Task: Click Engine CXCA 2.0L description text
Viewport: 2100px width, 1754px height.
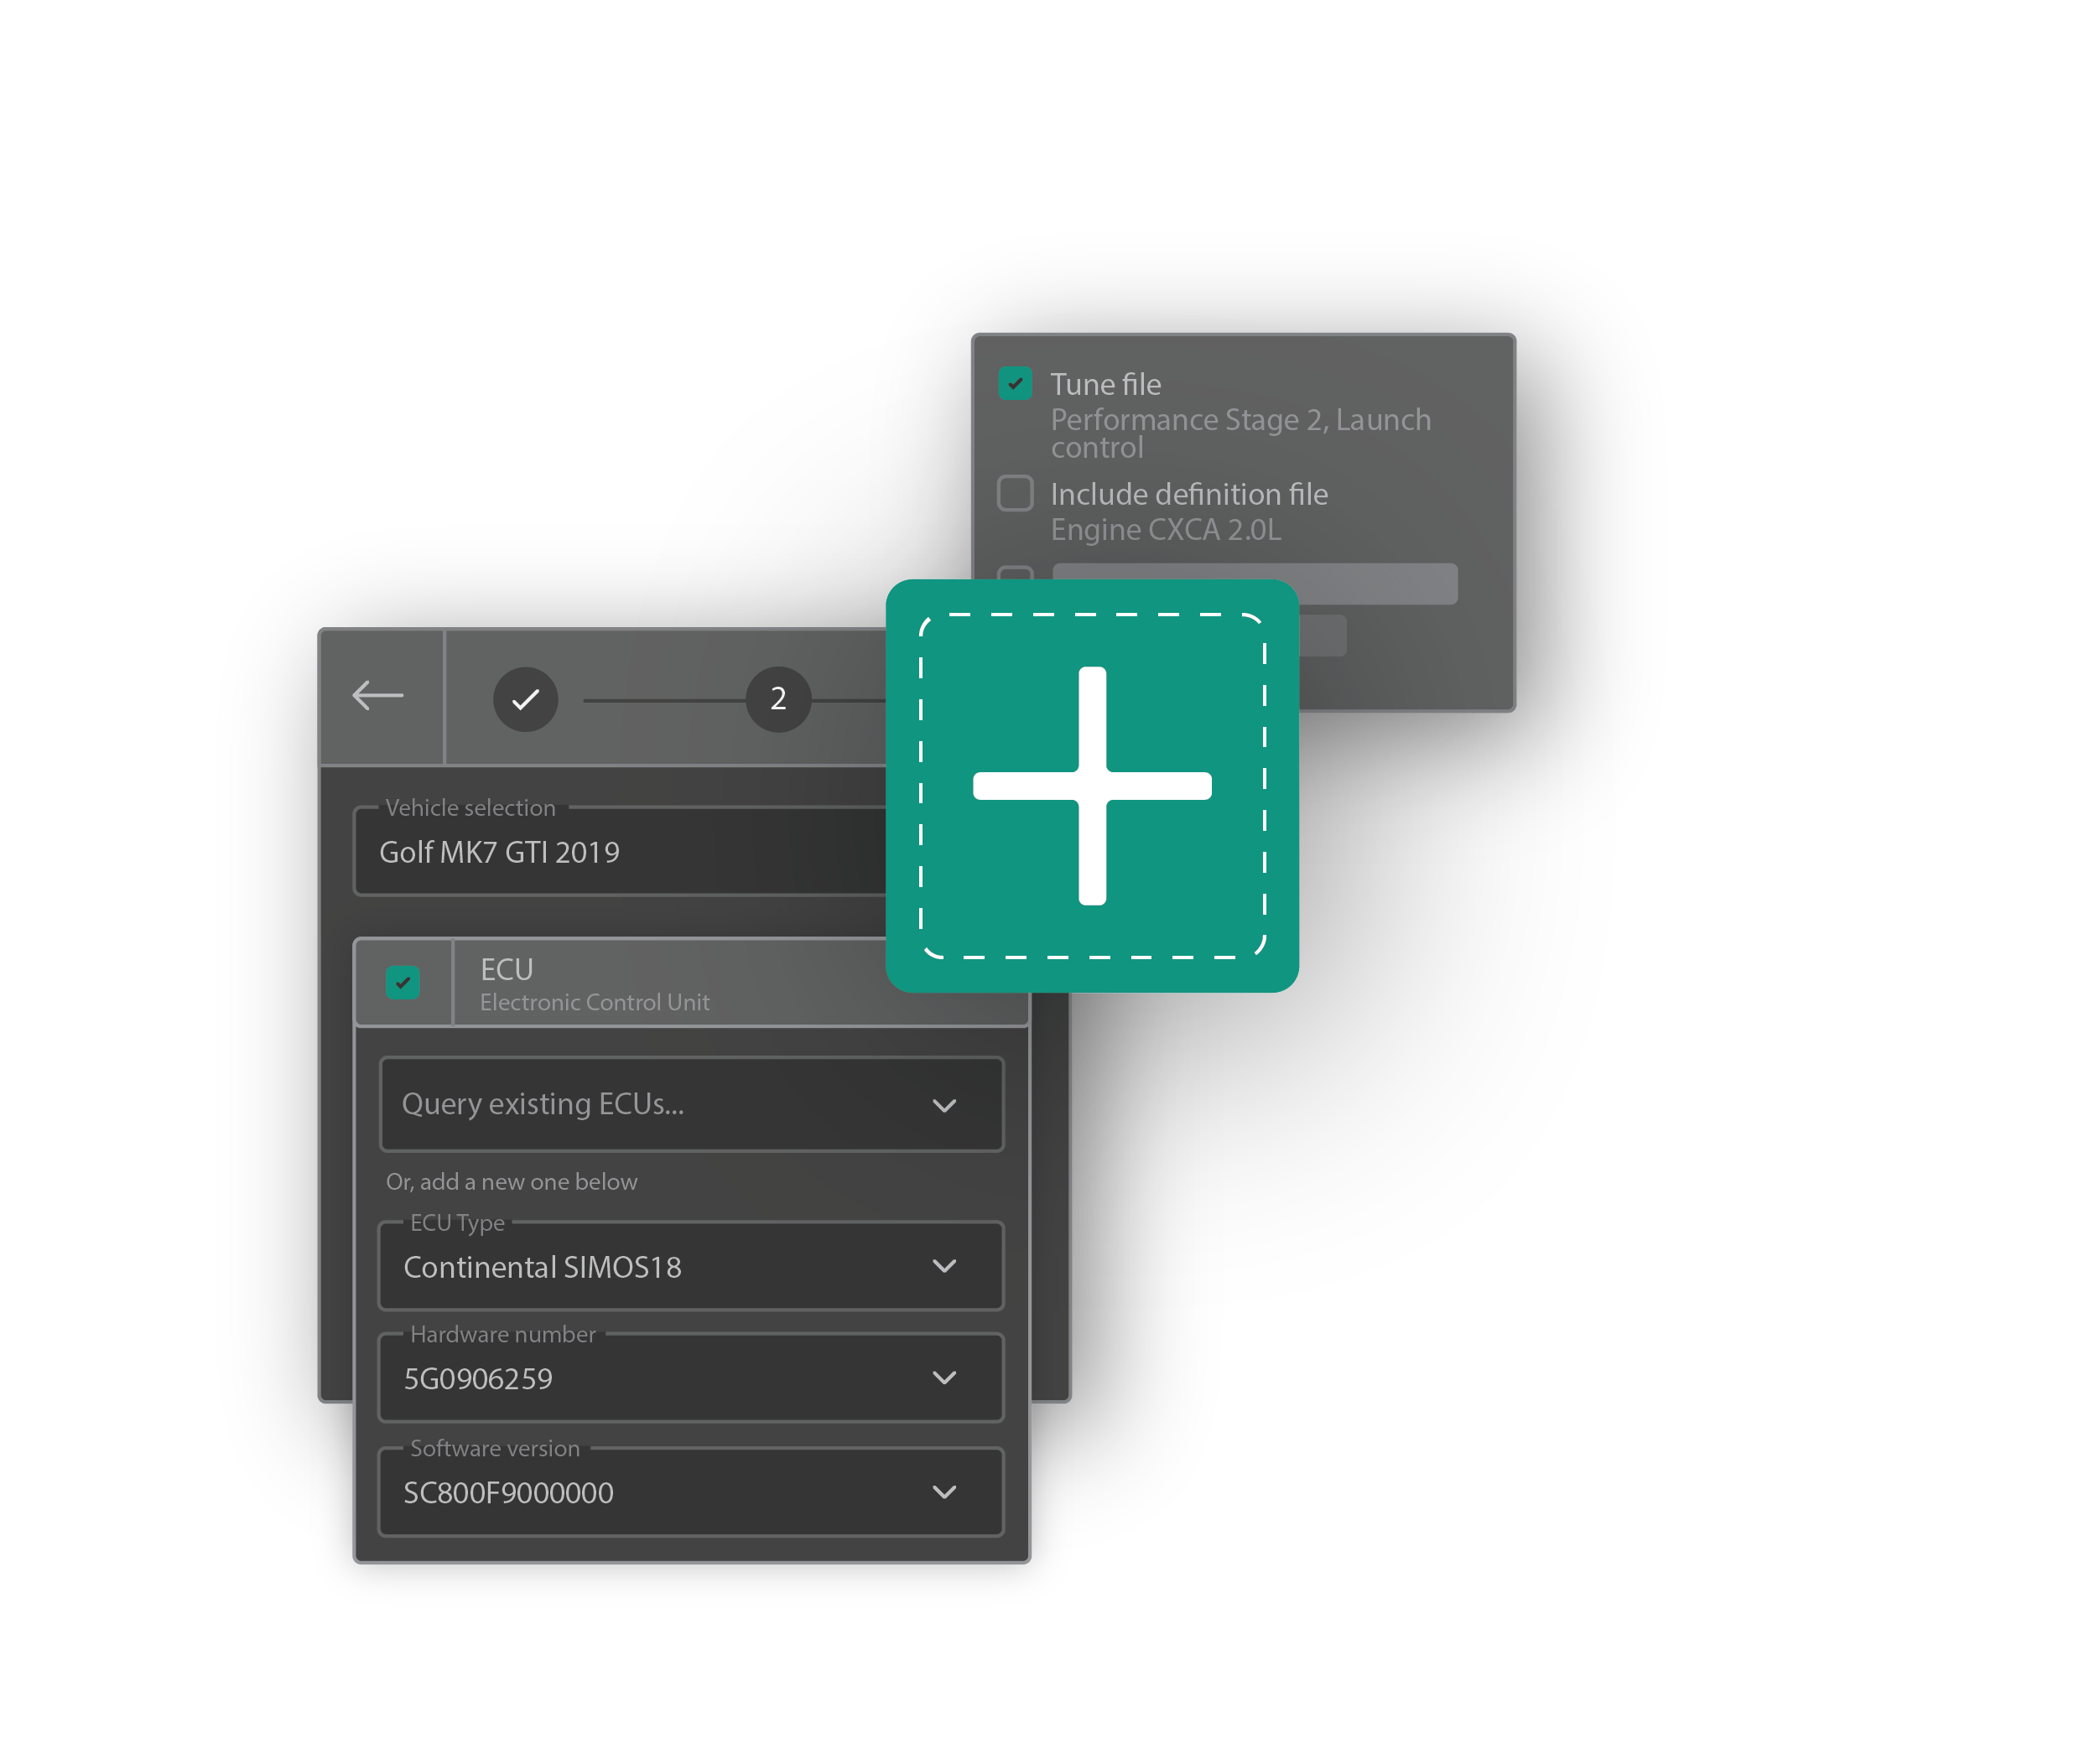Action: pos(1166,529)
